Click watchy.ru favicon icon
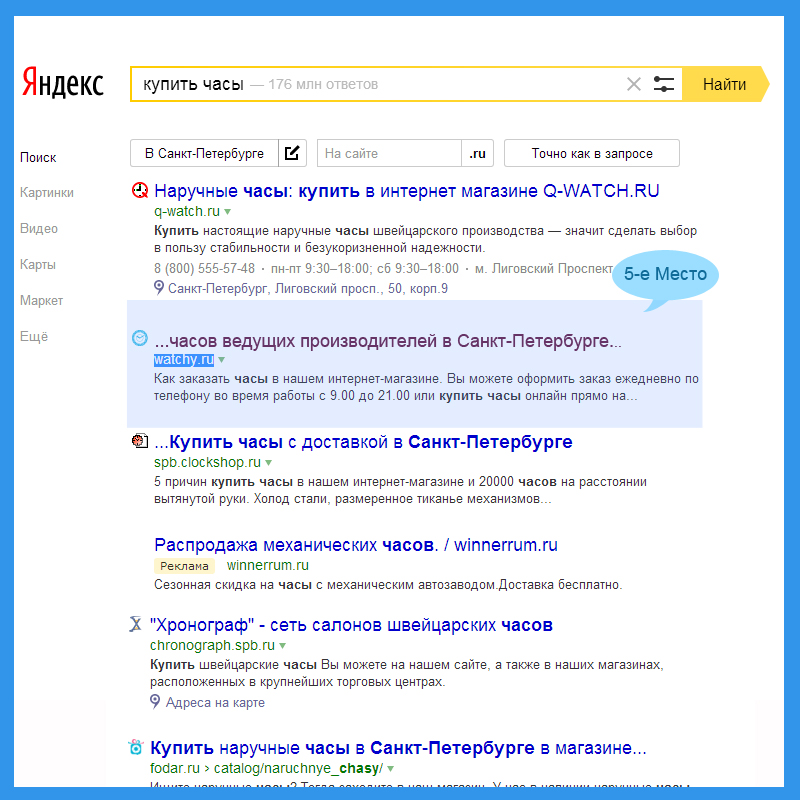The height and width of the screenshot is (800, 800). [x=140, y=338]
